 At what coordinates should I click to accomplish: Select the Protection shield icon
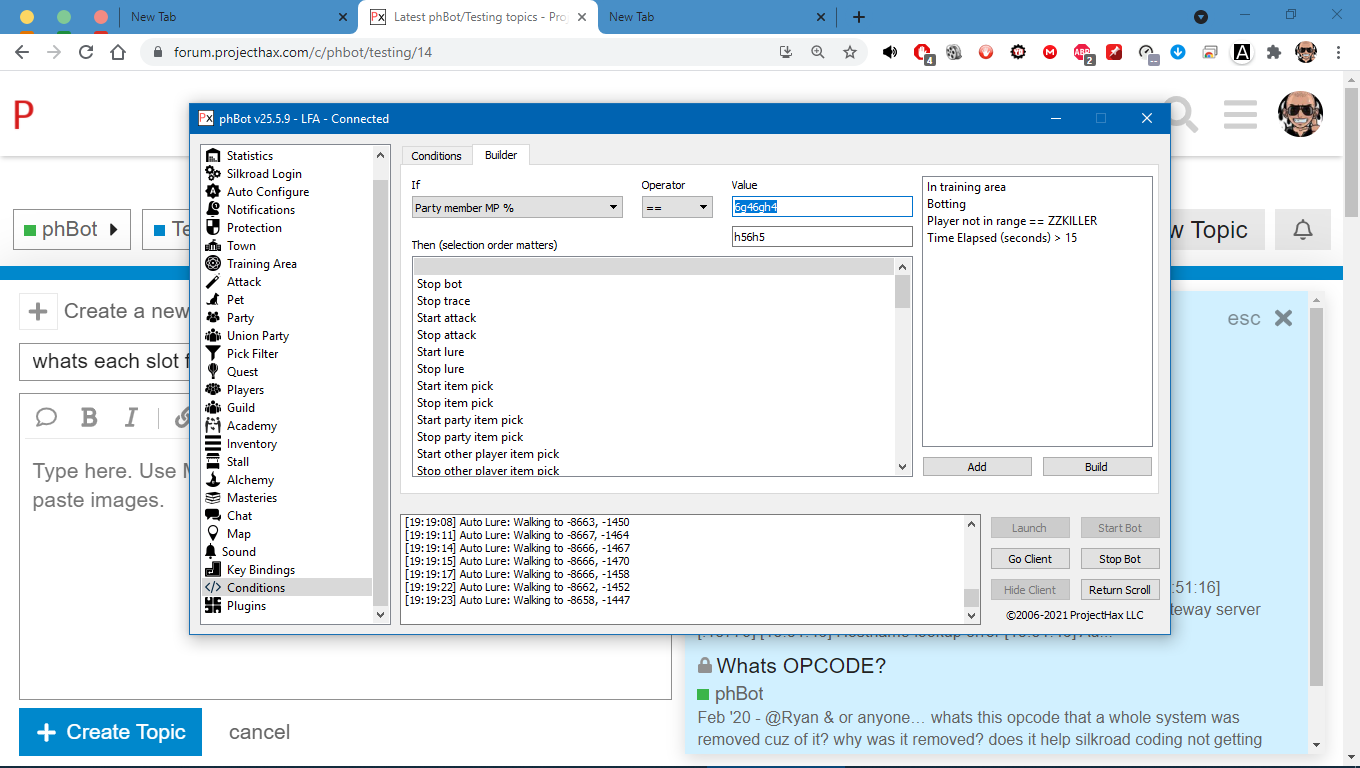click(x=212, y=228)
